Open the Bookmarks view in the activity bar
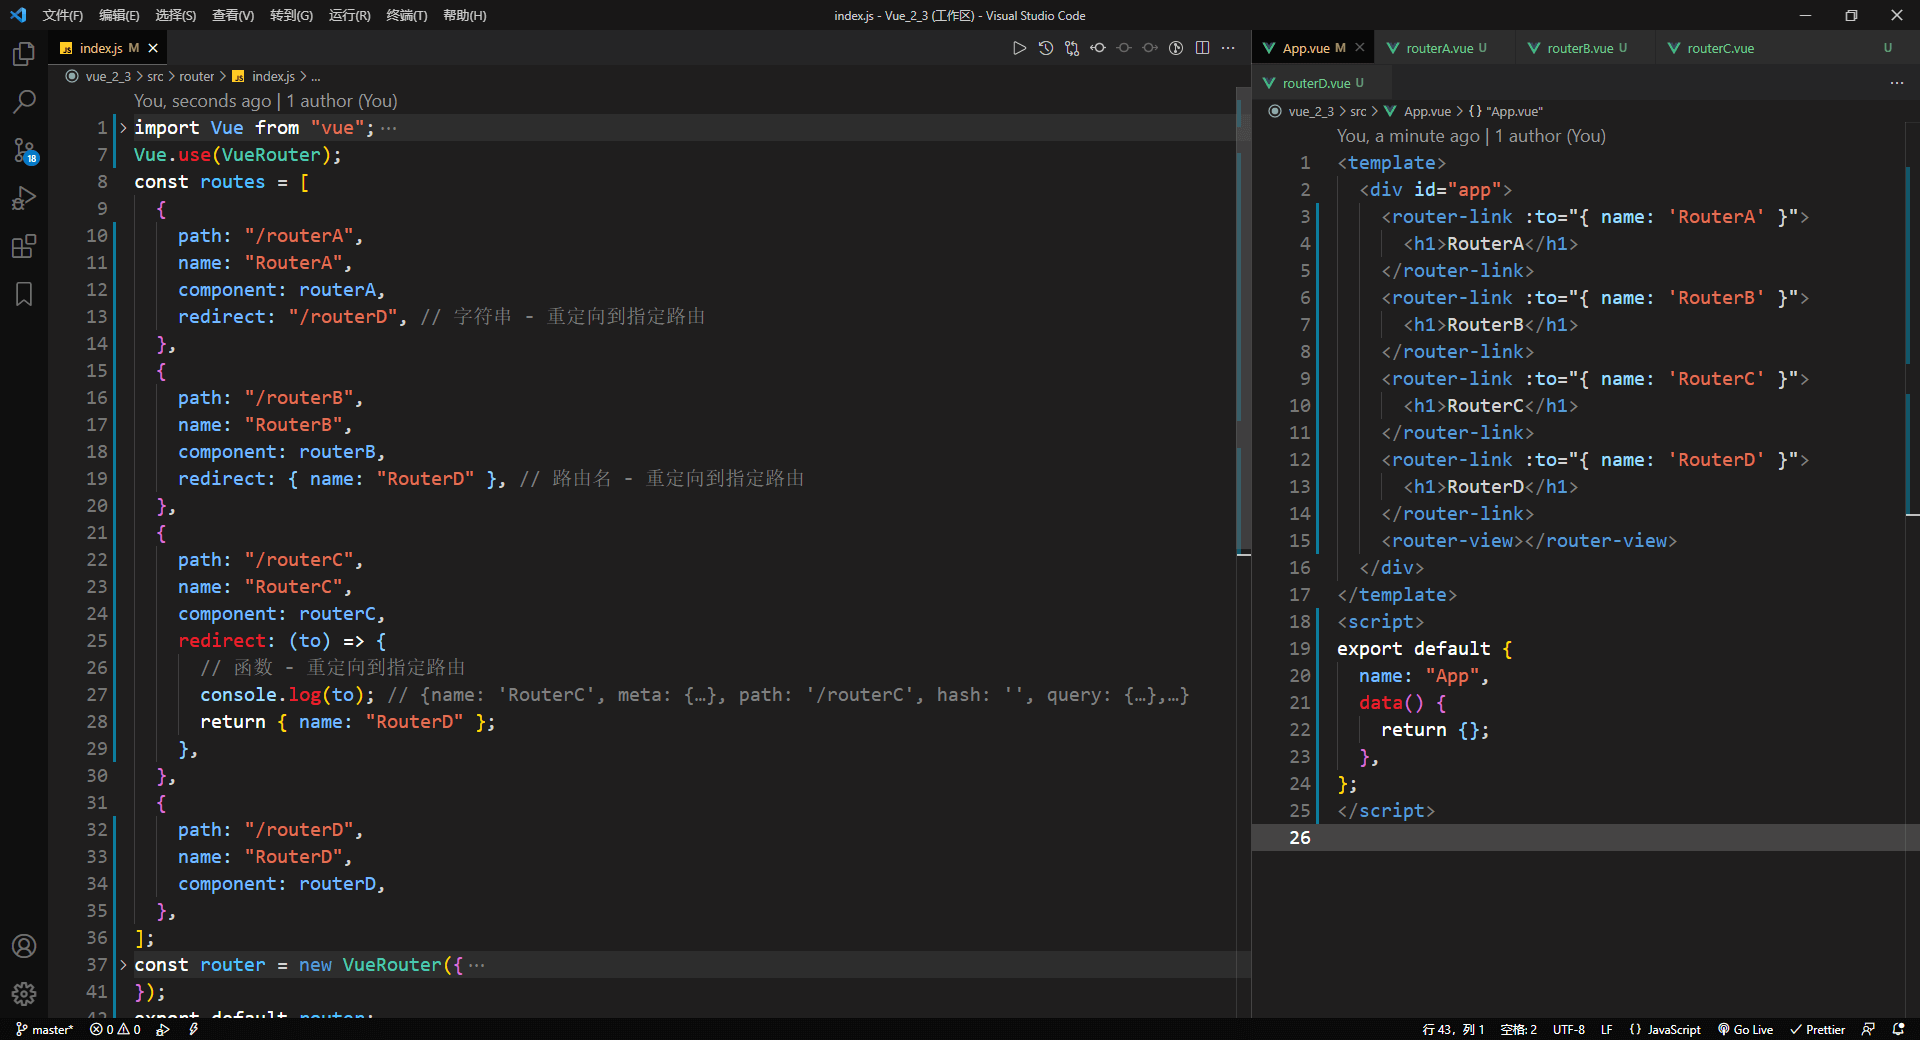The height and width of the screenshot is (1040, 1920). (x=24, y=294)
